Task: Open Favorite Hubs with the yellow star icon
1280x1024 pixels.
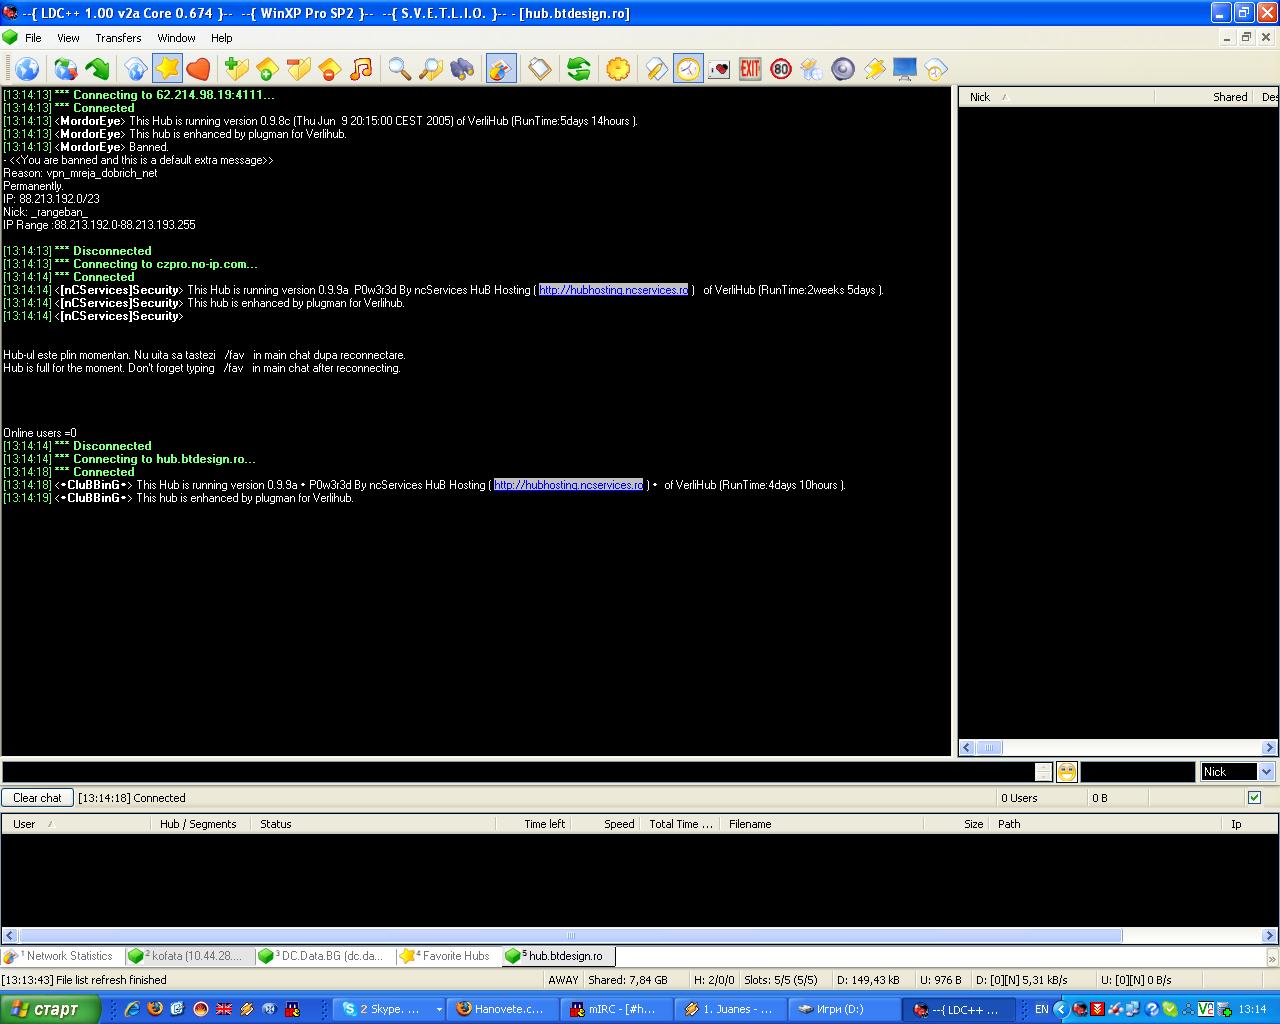Action: click(x=167, y=68)
